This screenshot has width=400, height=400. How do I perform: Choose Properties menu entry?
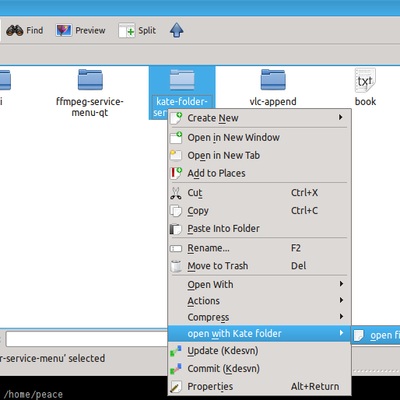[x=259, y=387]
